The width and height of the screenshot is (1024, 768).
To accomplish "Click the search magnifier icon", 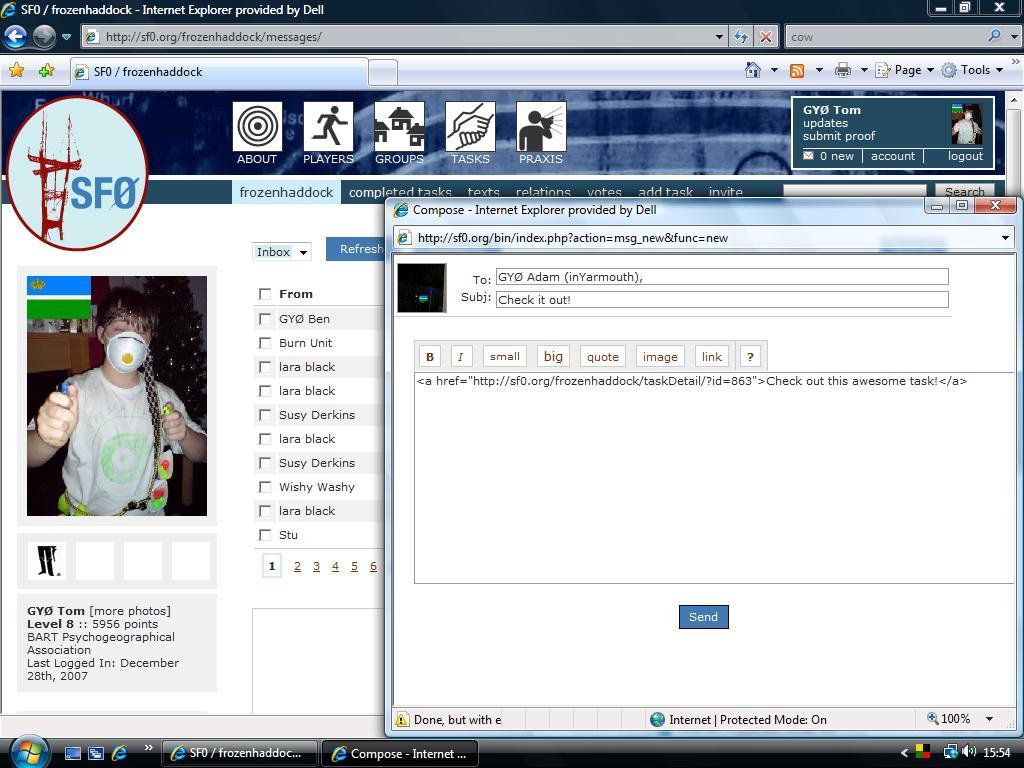I will (994, 36).
